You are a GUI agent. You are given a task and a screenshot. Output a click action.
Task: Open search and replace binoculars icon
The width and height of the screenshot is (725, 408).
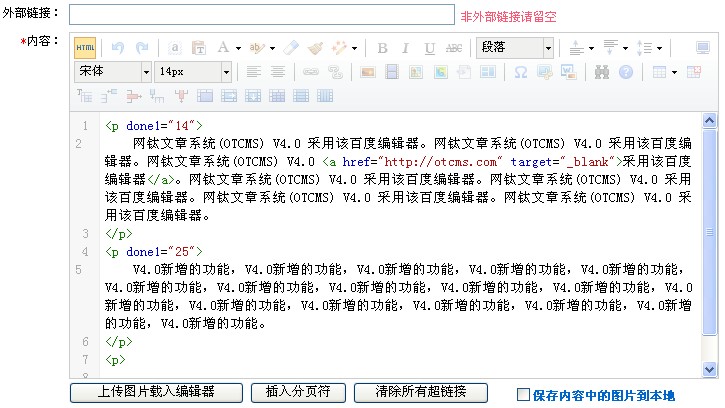tap(602, 72)
